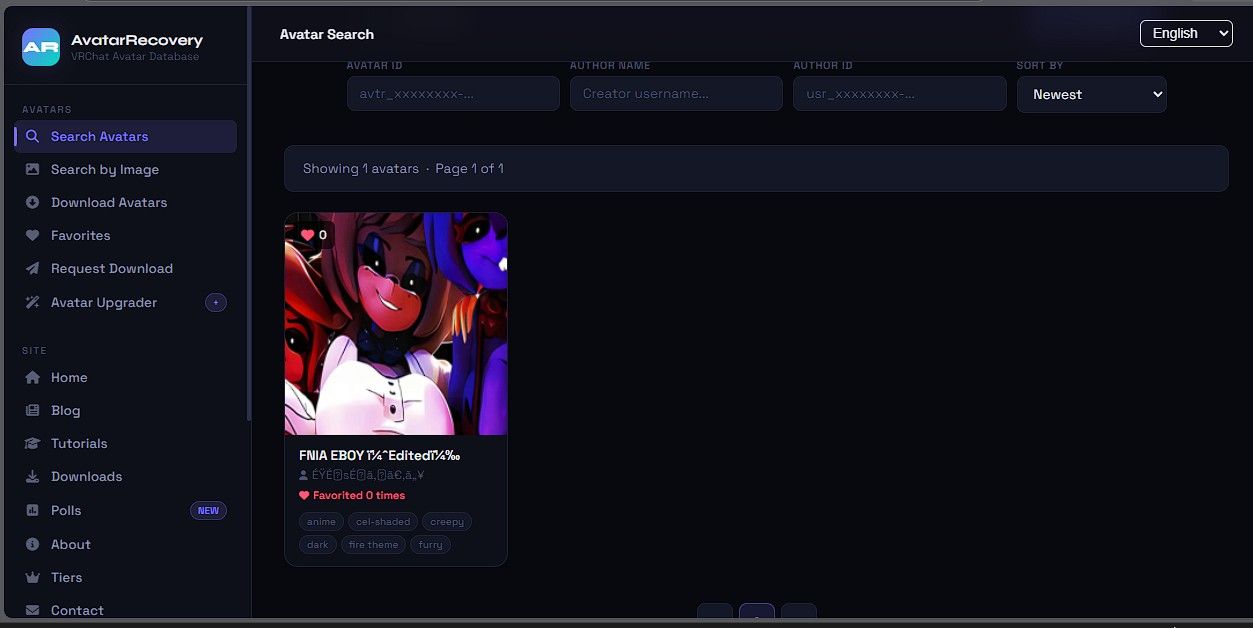The image size is (1253, 628).
Task: Open the Sort By Newest dropdown
Action: pyautogui.click(x=1091, y=94)
